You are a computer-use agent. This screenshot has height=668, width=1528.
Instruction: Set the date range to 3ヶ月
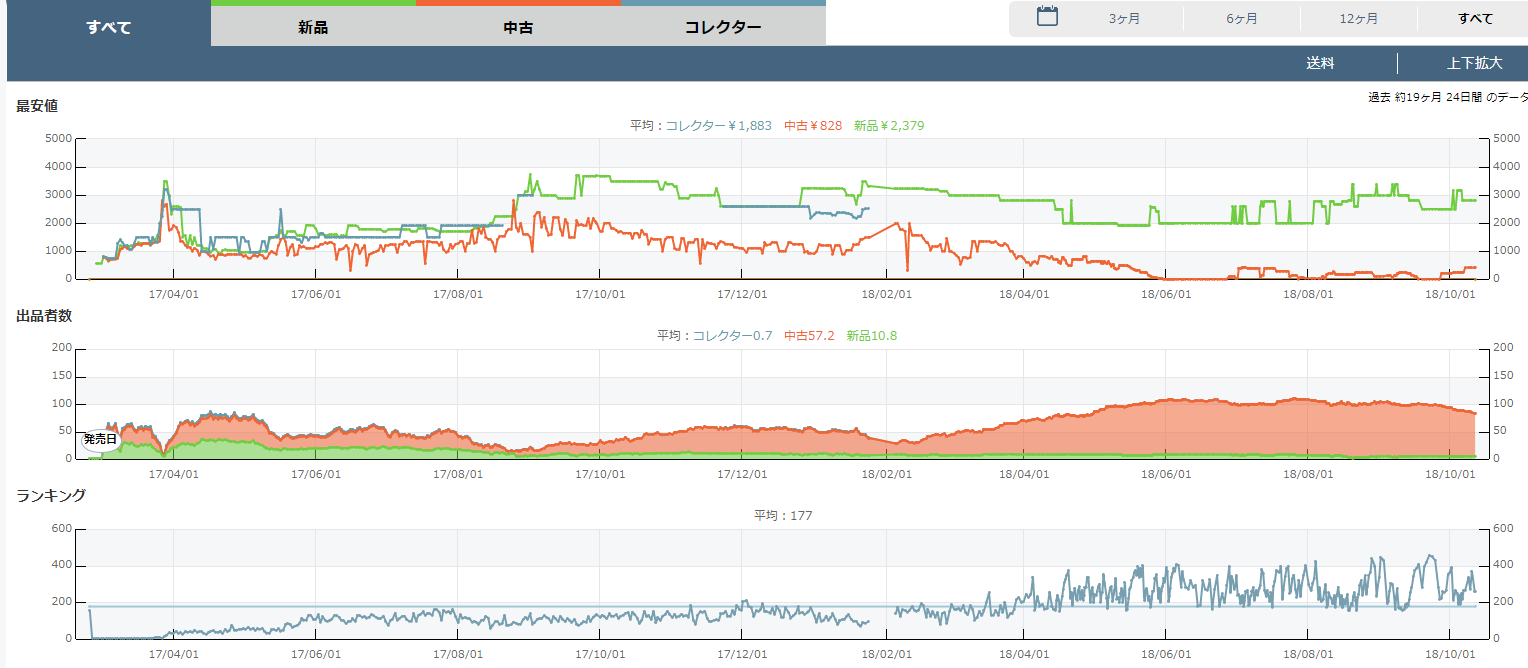[1124, 19]
